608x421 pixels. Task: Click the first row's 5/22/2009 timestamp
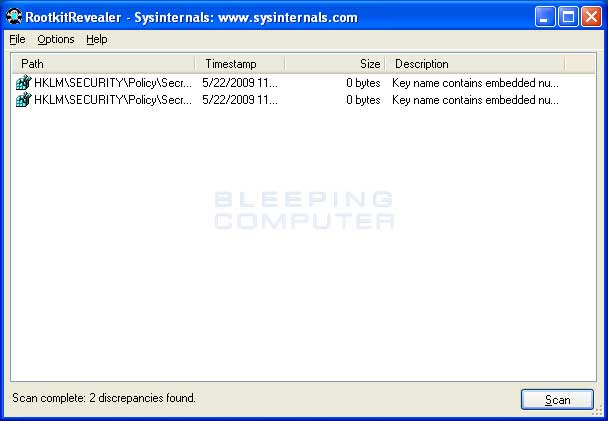[239, 83]
